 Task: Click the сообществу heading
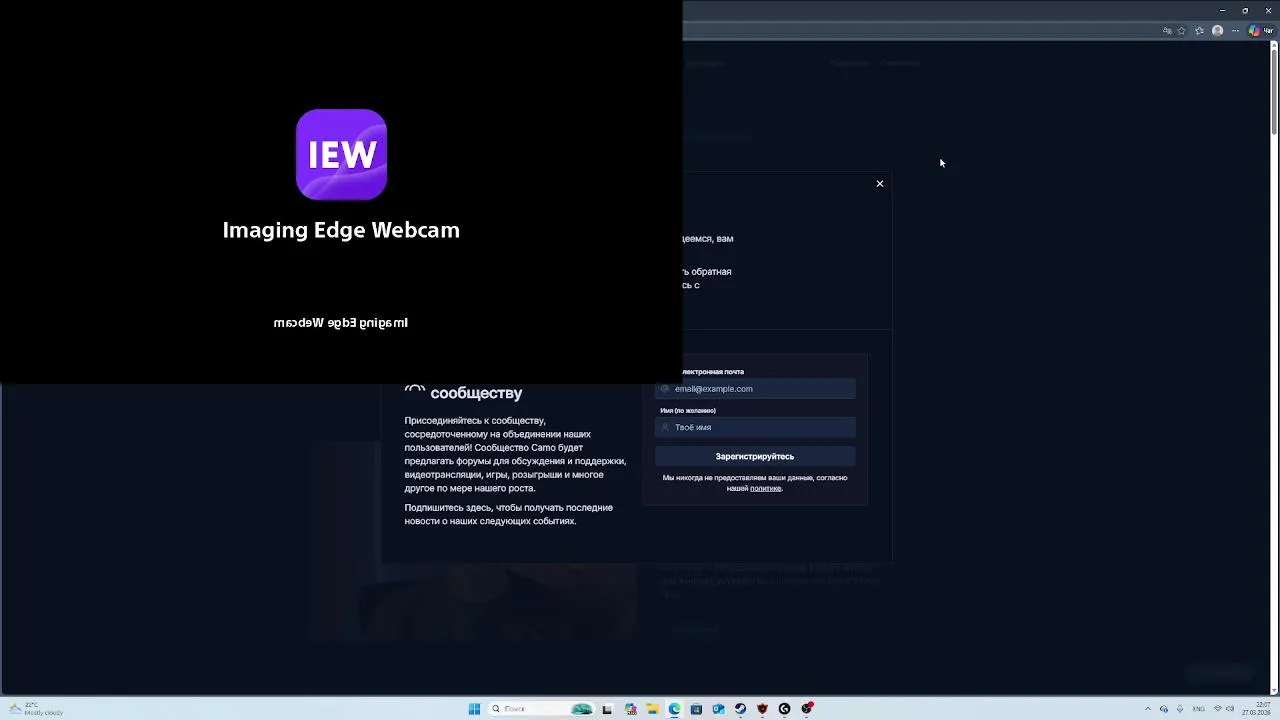476,393
